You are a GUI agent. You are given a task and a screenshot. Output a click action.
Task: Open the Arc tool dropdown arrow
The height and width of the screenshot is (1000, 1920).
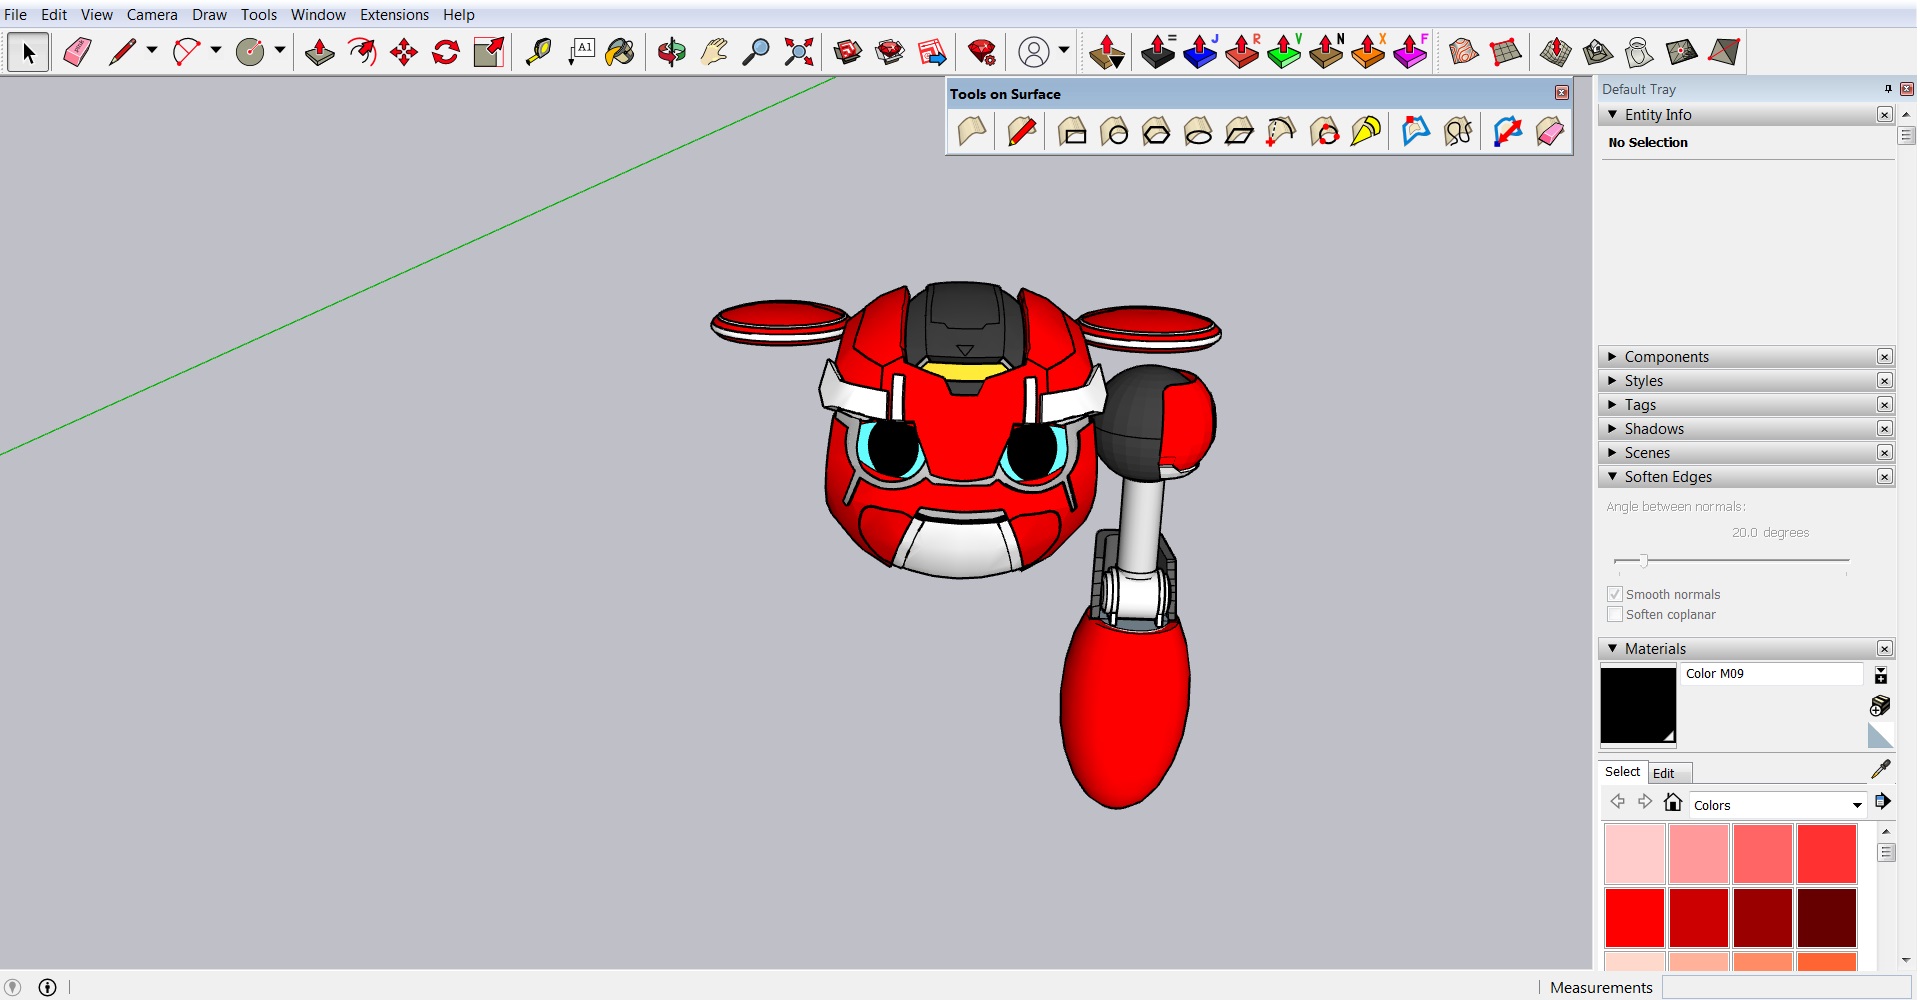point(216,49)
